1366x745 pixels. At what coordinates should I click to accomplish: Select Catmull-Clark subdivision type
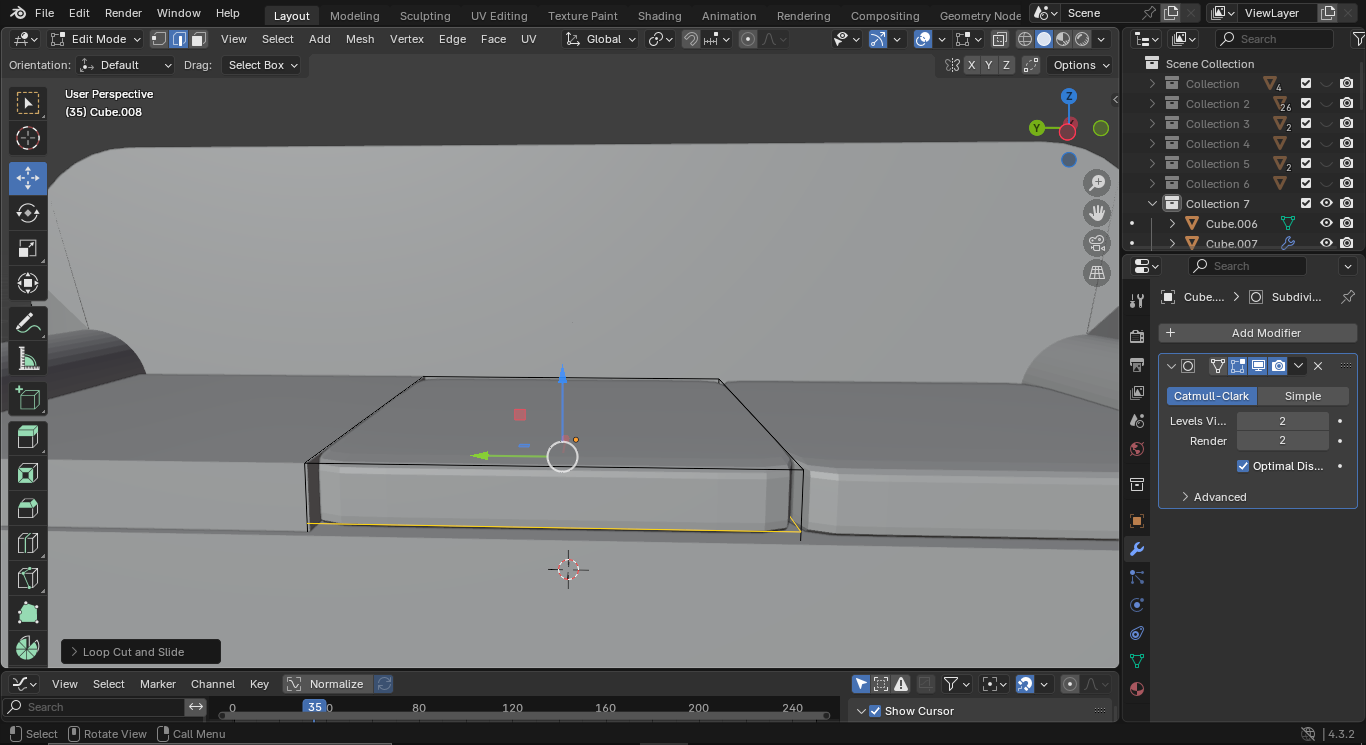point(1212,396)
